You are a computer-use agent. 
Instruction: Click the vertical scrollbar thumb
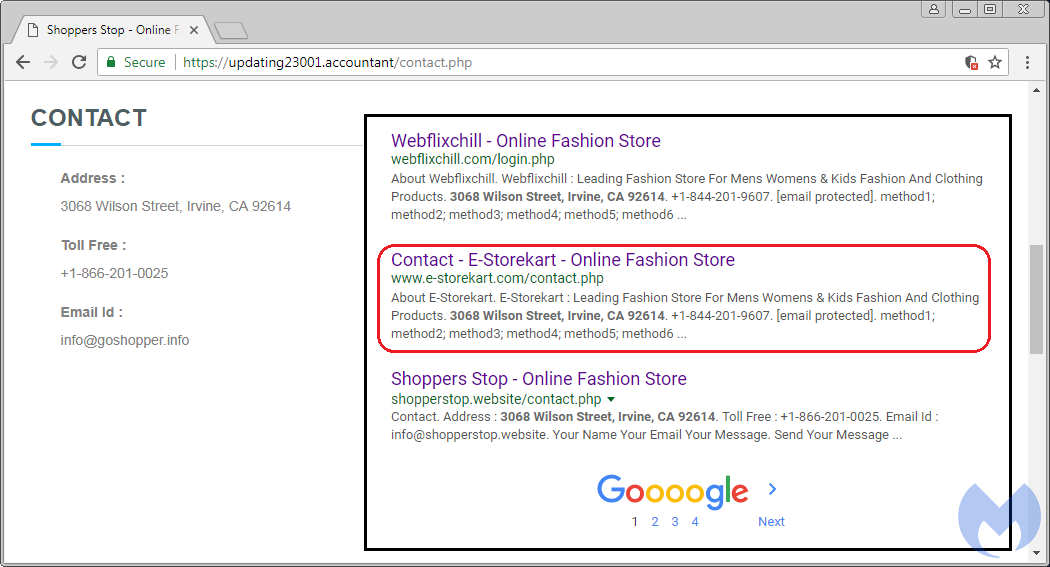1036,300
